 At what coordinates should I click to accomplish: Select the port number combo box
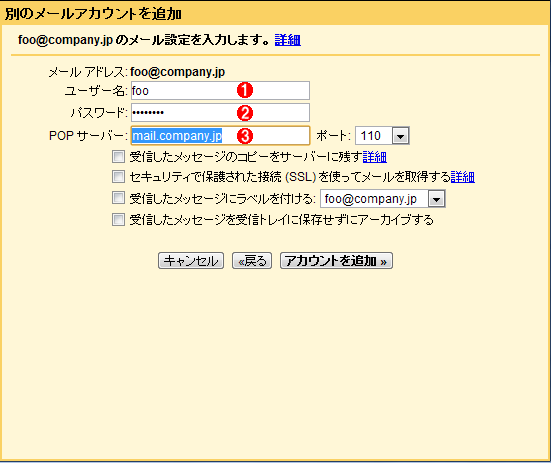[x=382, y=136]
